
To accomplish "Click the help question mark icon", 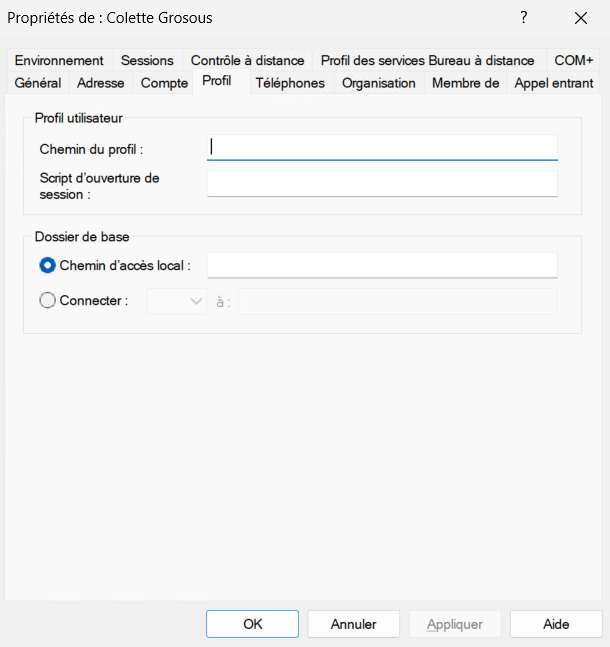I will coord(523,18).
